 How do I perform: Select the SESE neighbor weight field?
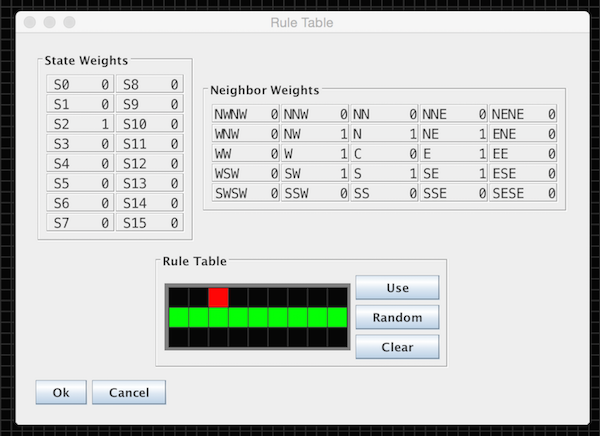[523, 193]
